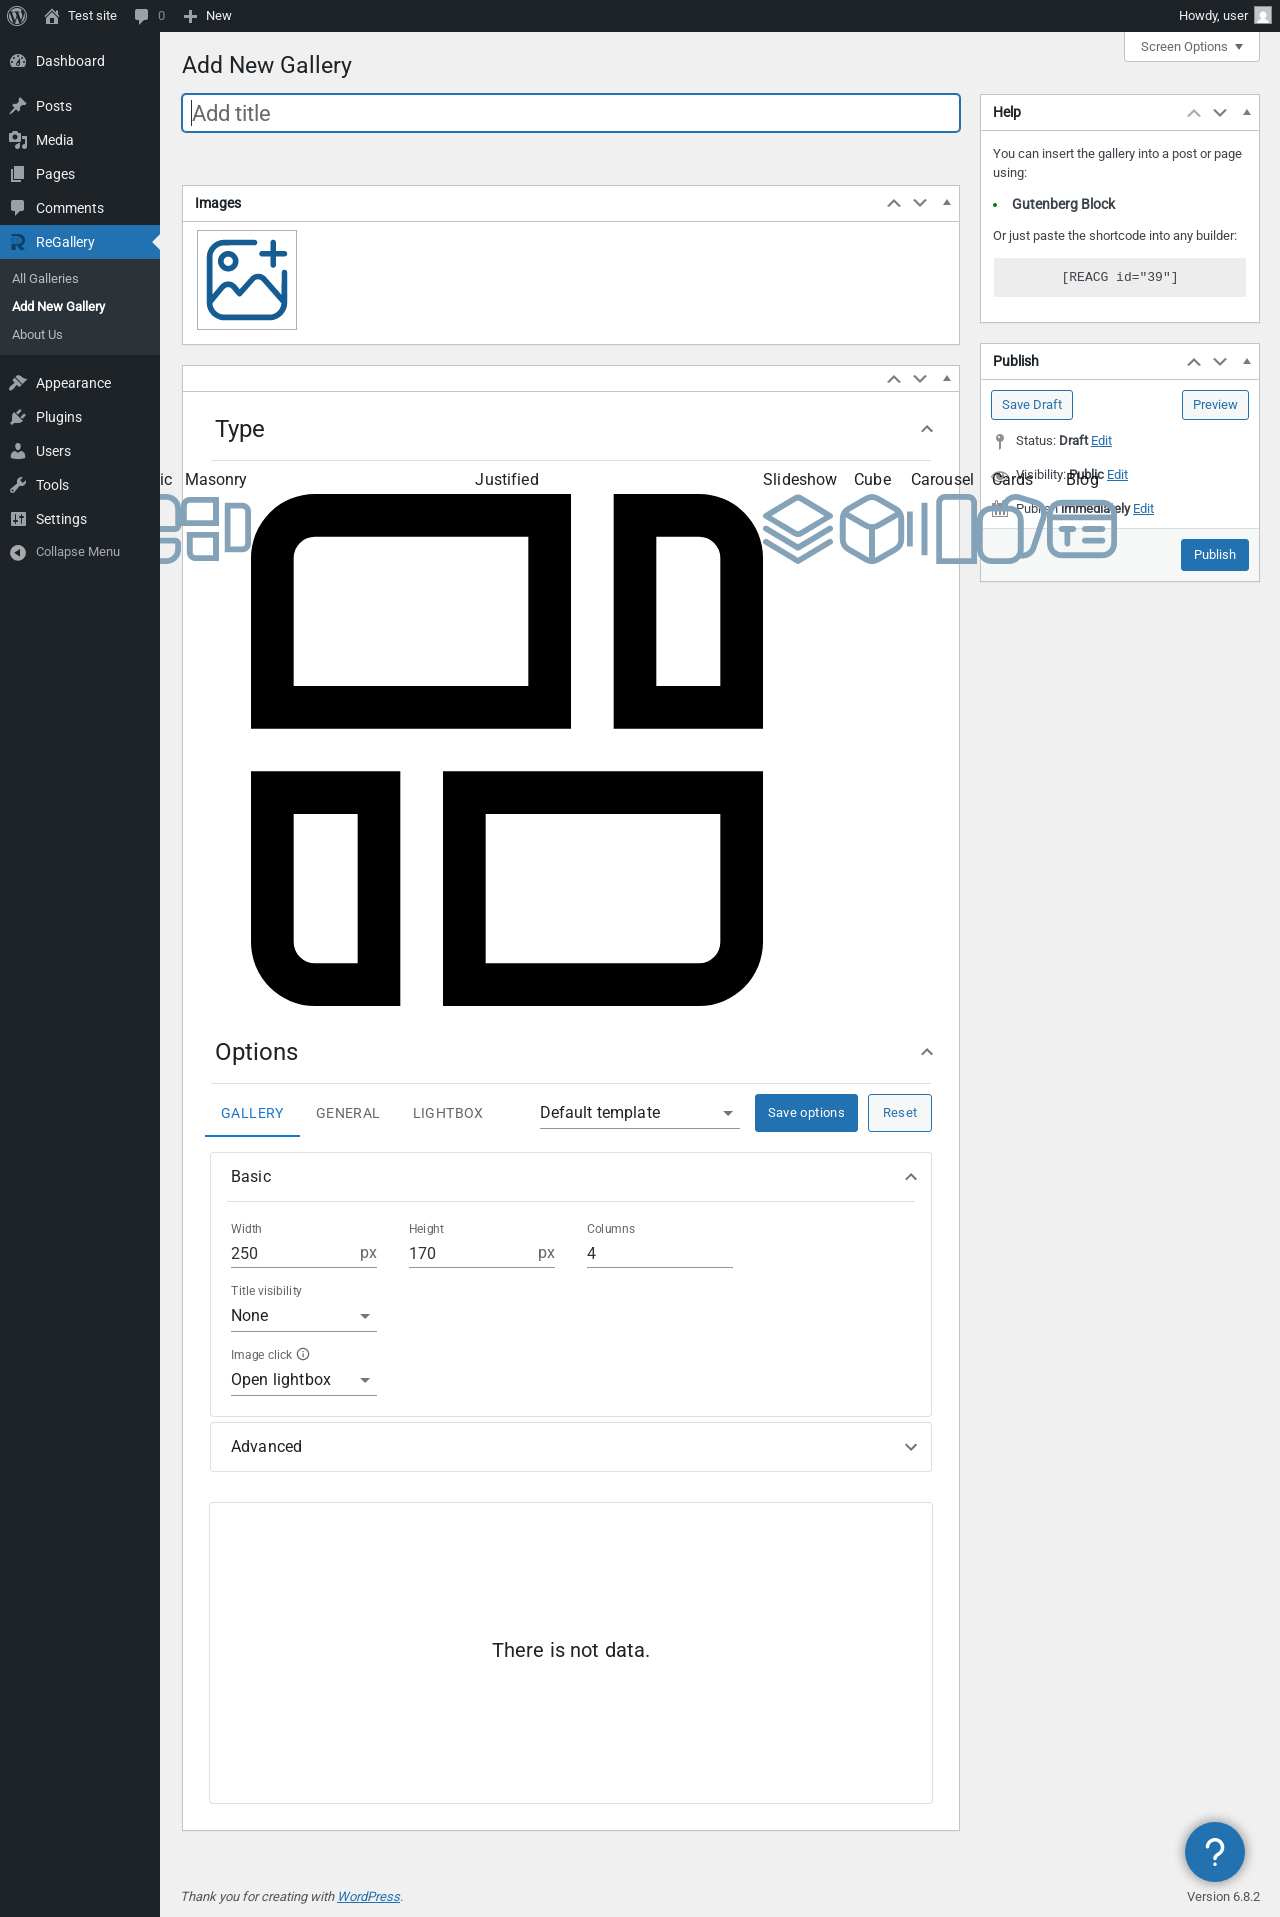
Task: Focus the Add title field
Action: [x=571, y=113]
